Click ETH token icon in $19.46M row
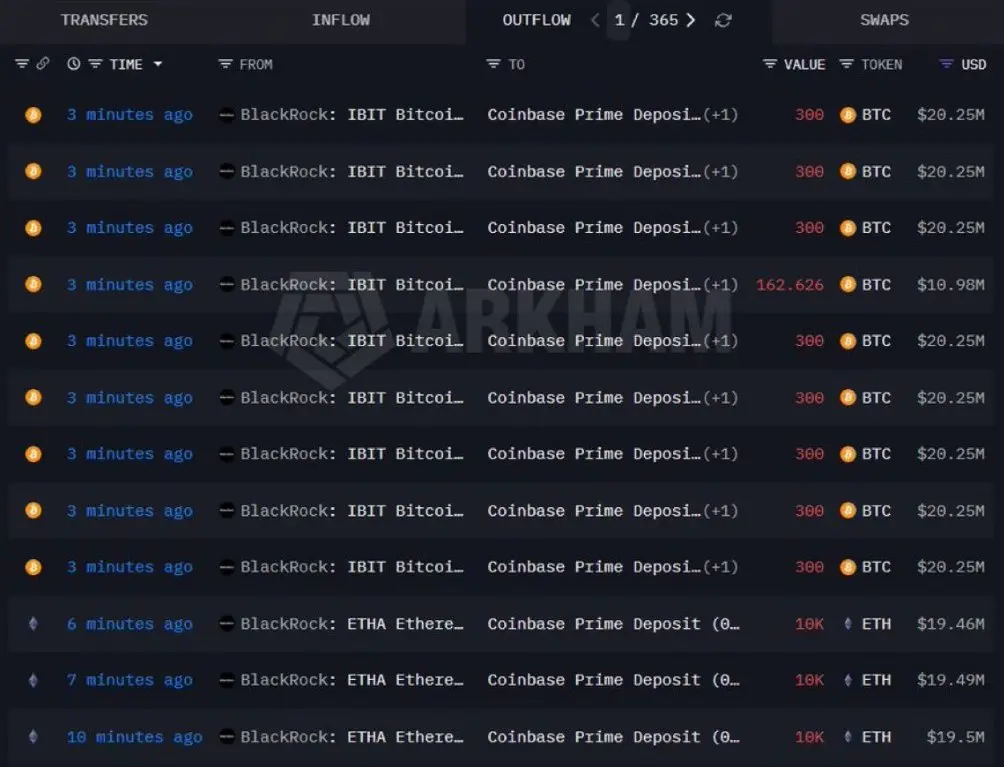Image resolution: width=1004 pixels, height=767 pixels. coord(848,624)
